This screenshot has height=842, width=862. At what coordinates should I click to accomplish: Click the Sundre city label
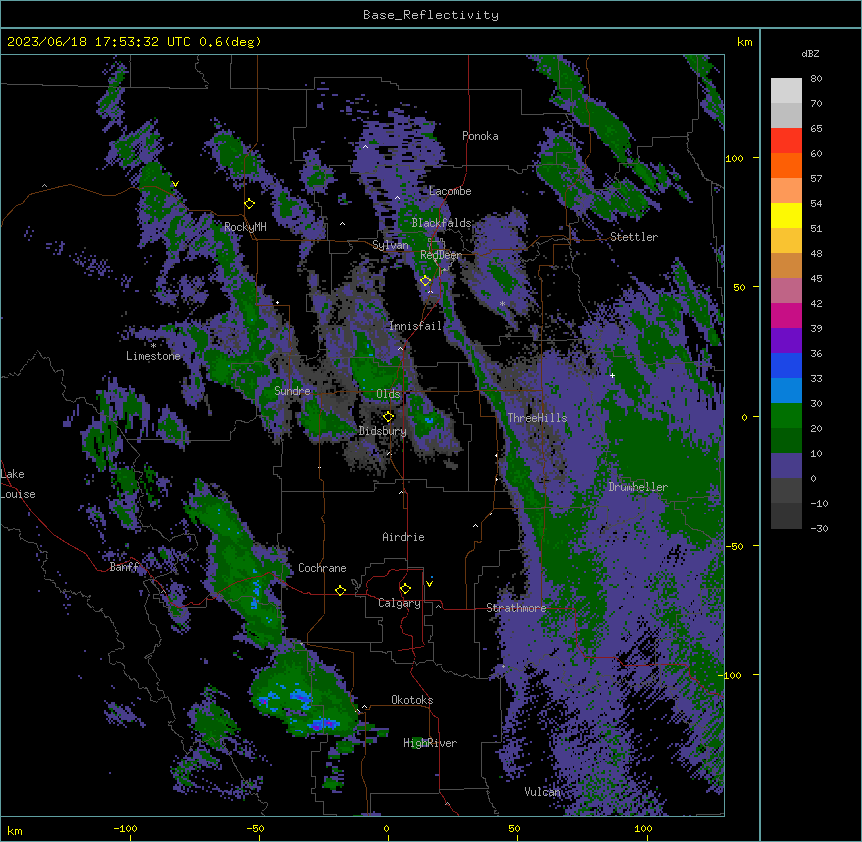click(x=292, y=391)
